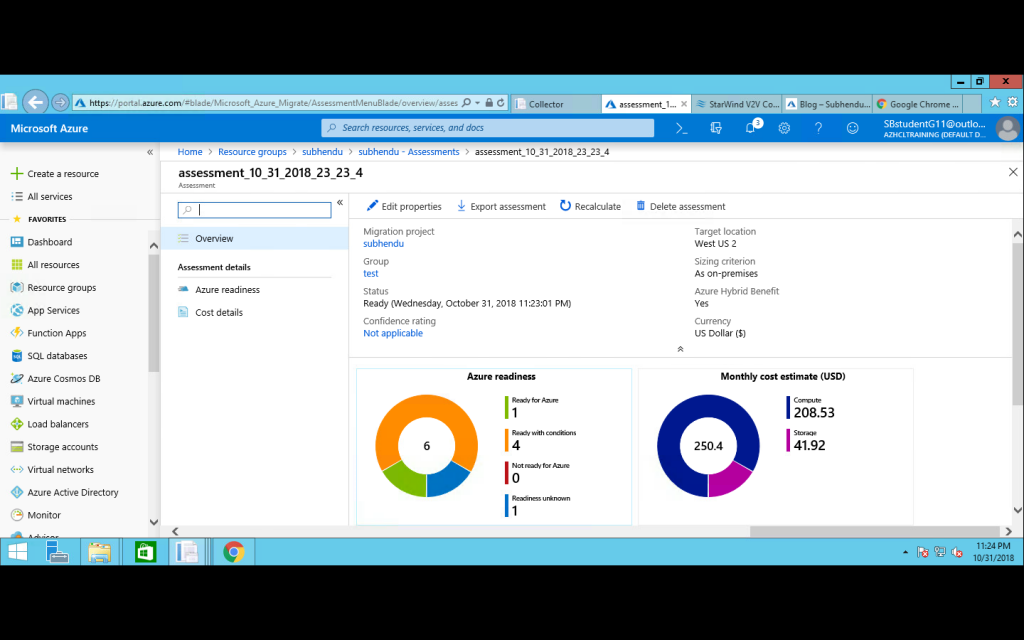Switch to StarWind V2V browser tab

pos(737,104)
